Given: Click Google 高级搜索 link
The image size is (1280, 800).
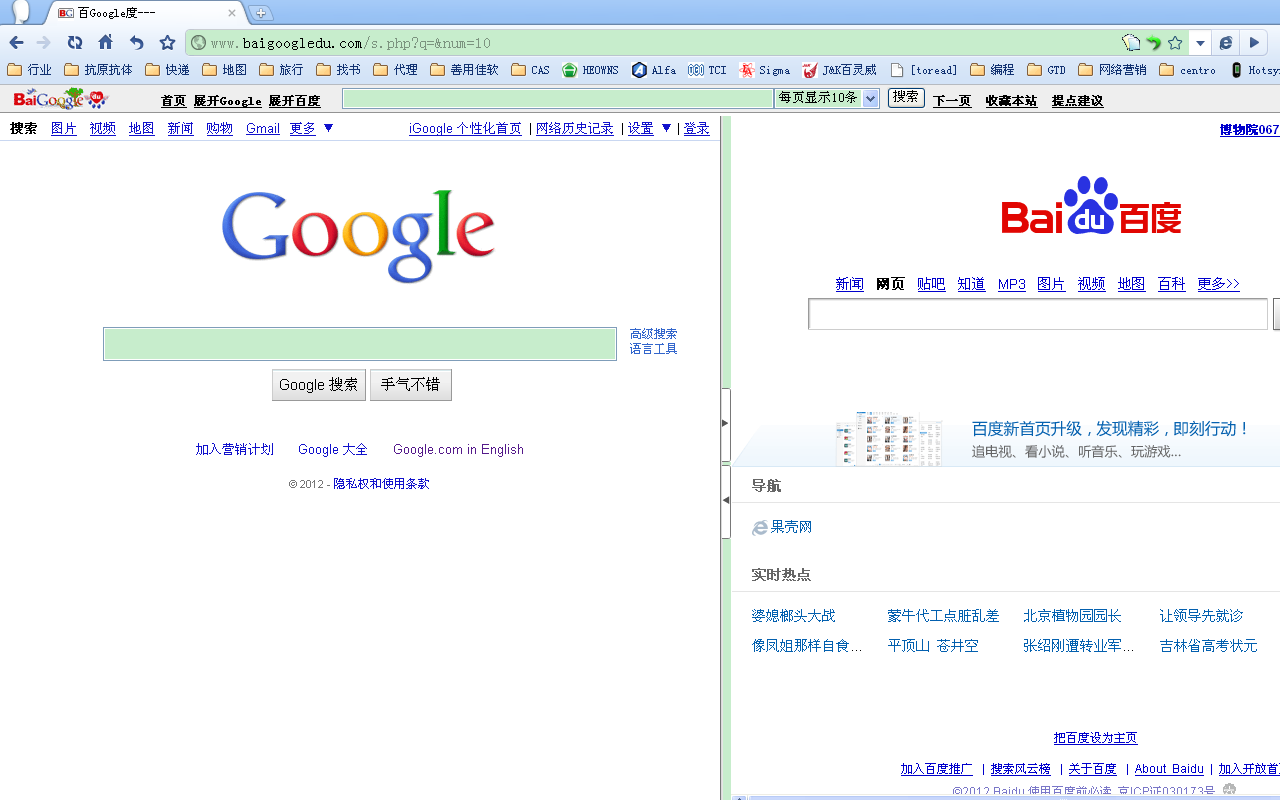Looking at the screenshot, I should pyautogui.click(x=653, y=334).
